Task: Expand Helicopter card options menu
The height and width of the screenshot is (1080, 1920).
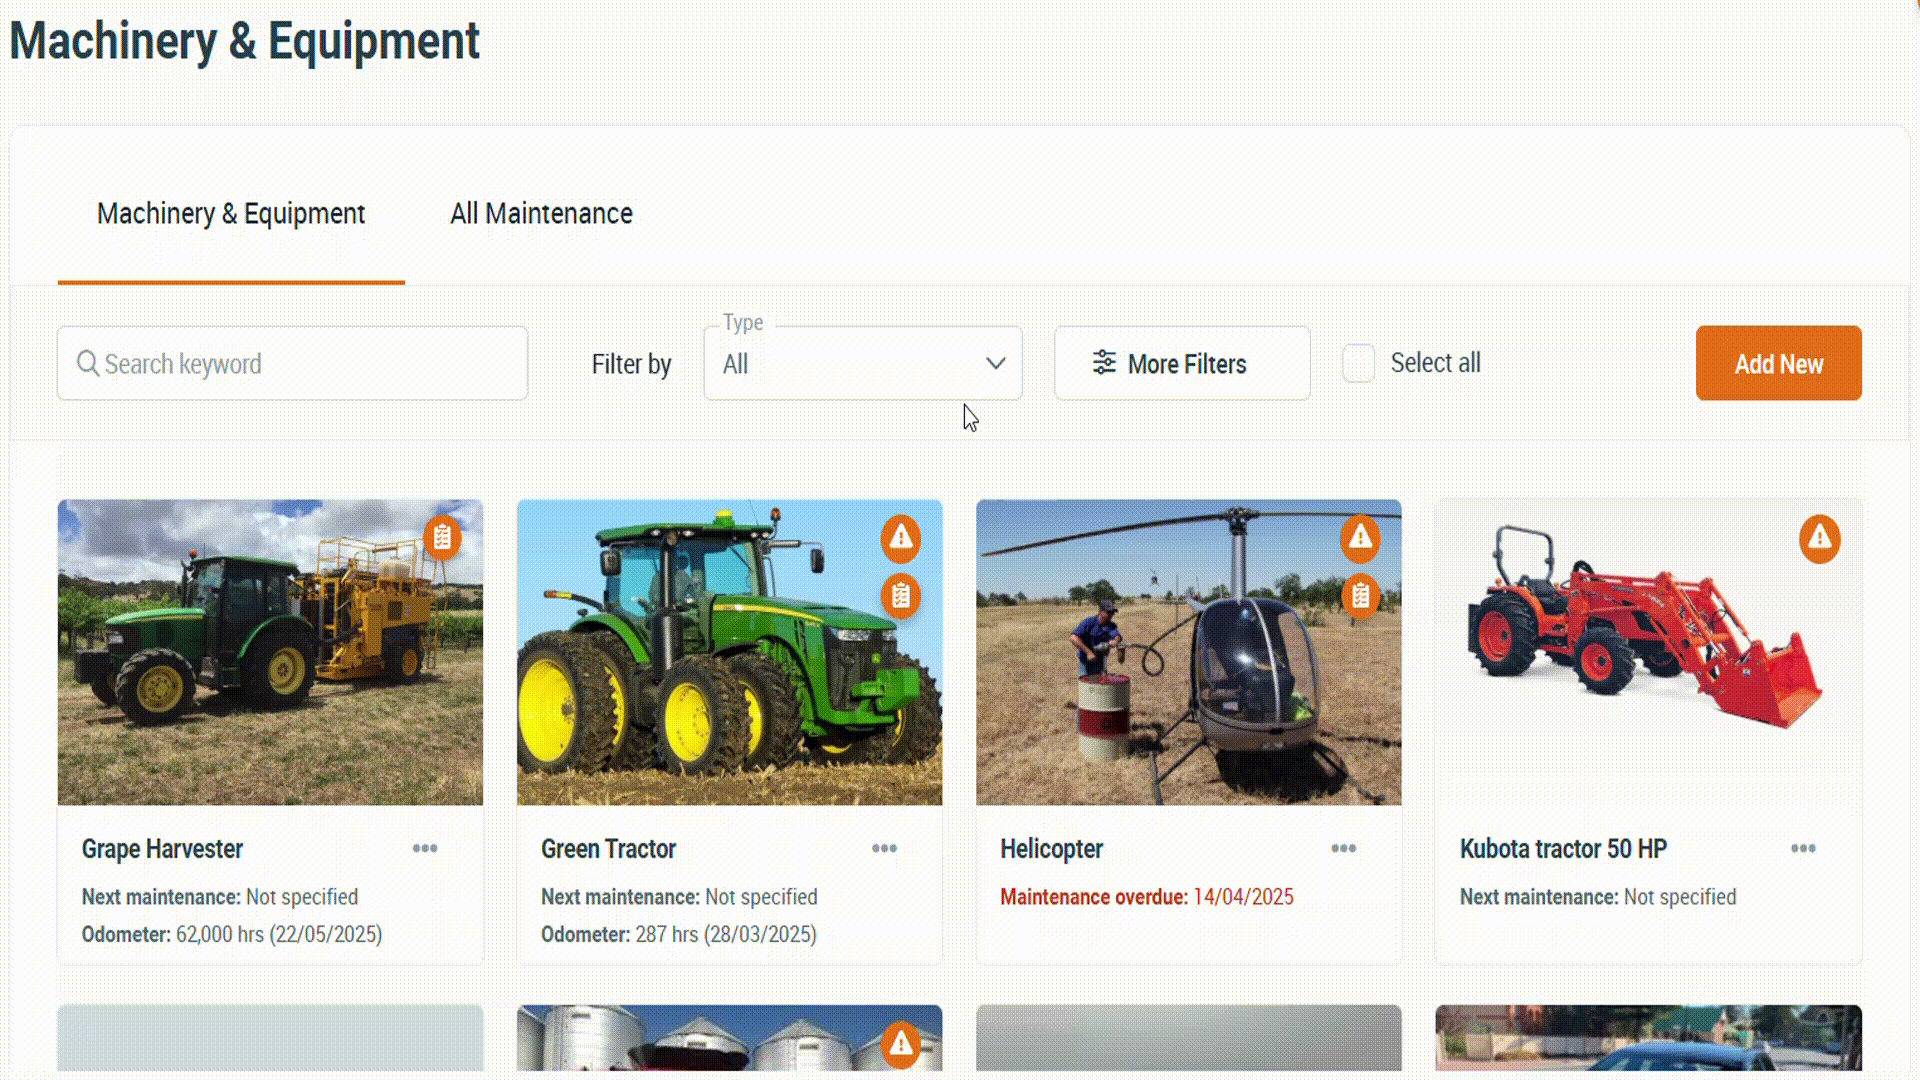Action: click(1343, 848)
